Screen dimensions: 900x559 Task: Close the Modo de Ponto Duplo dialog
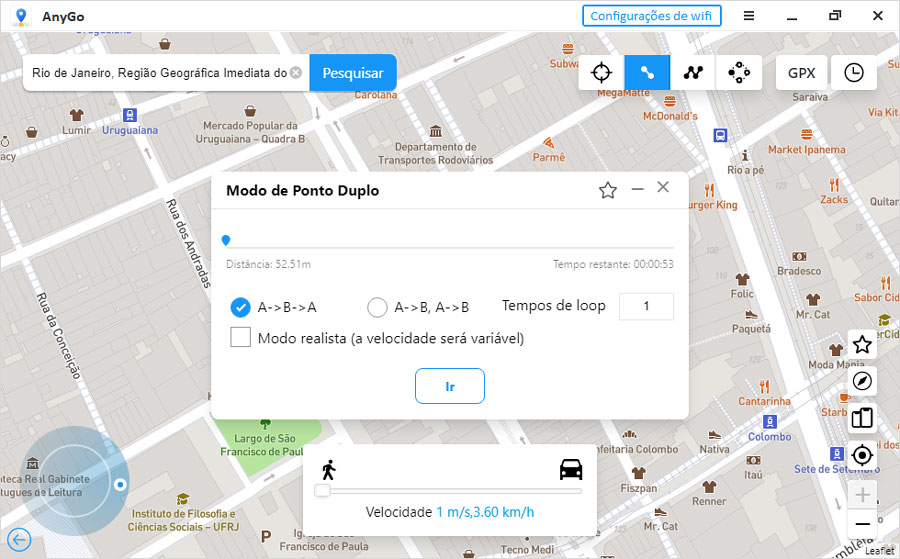click(x=663, y=187)
